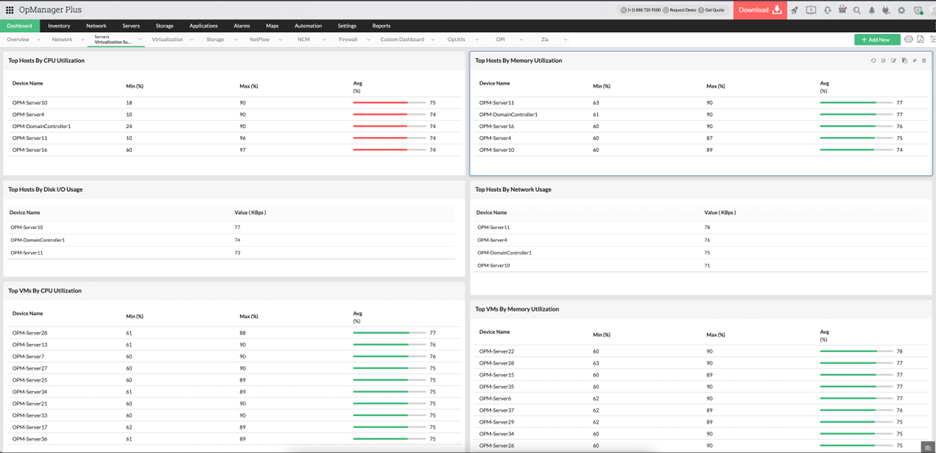Export dashboard as PDF icon

coord(921,40)
